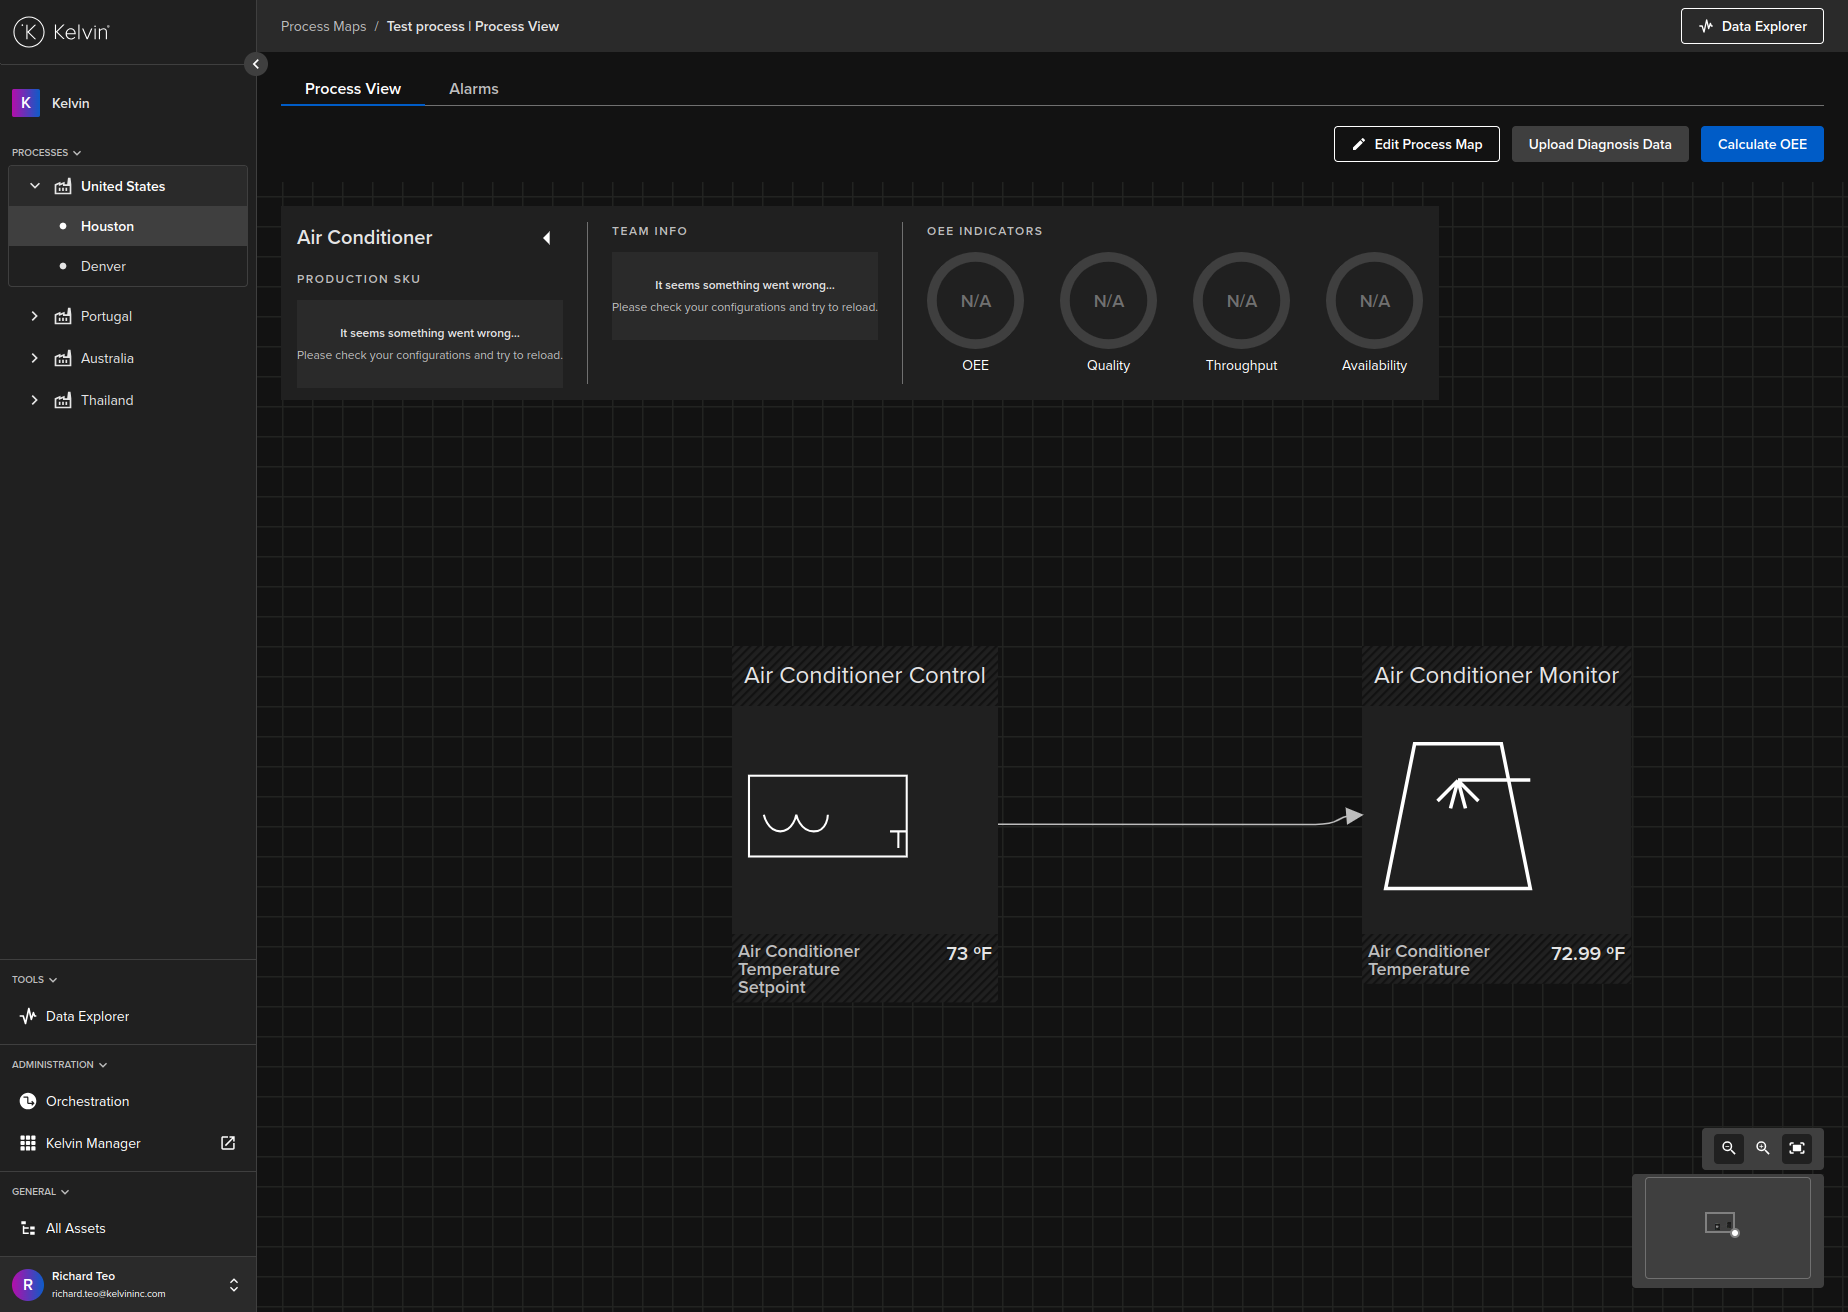Click the minimap overview panel
Screen dimensions: 1848x1312
coord(1725,1229)
